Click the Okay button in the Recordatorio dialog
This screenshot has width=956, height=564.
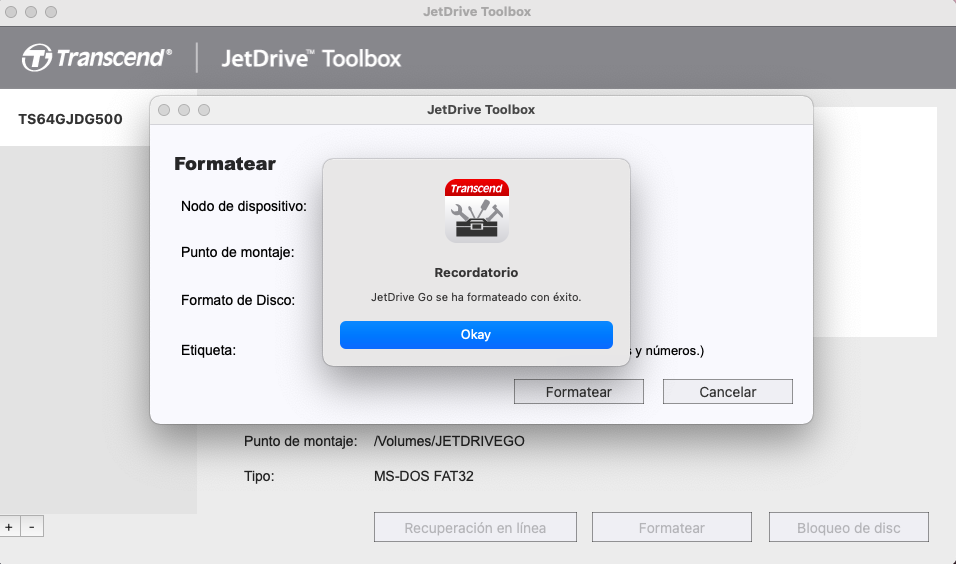point(476,335)
